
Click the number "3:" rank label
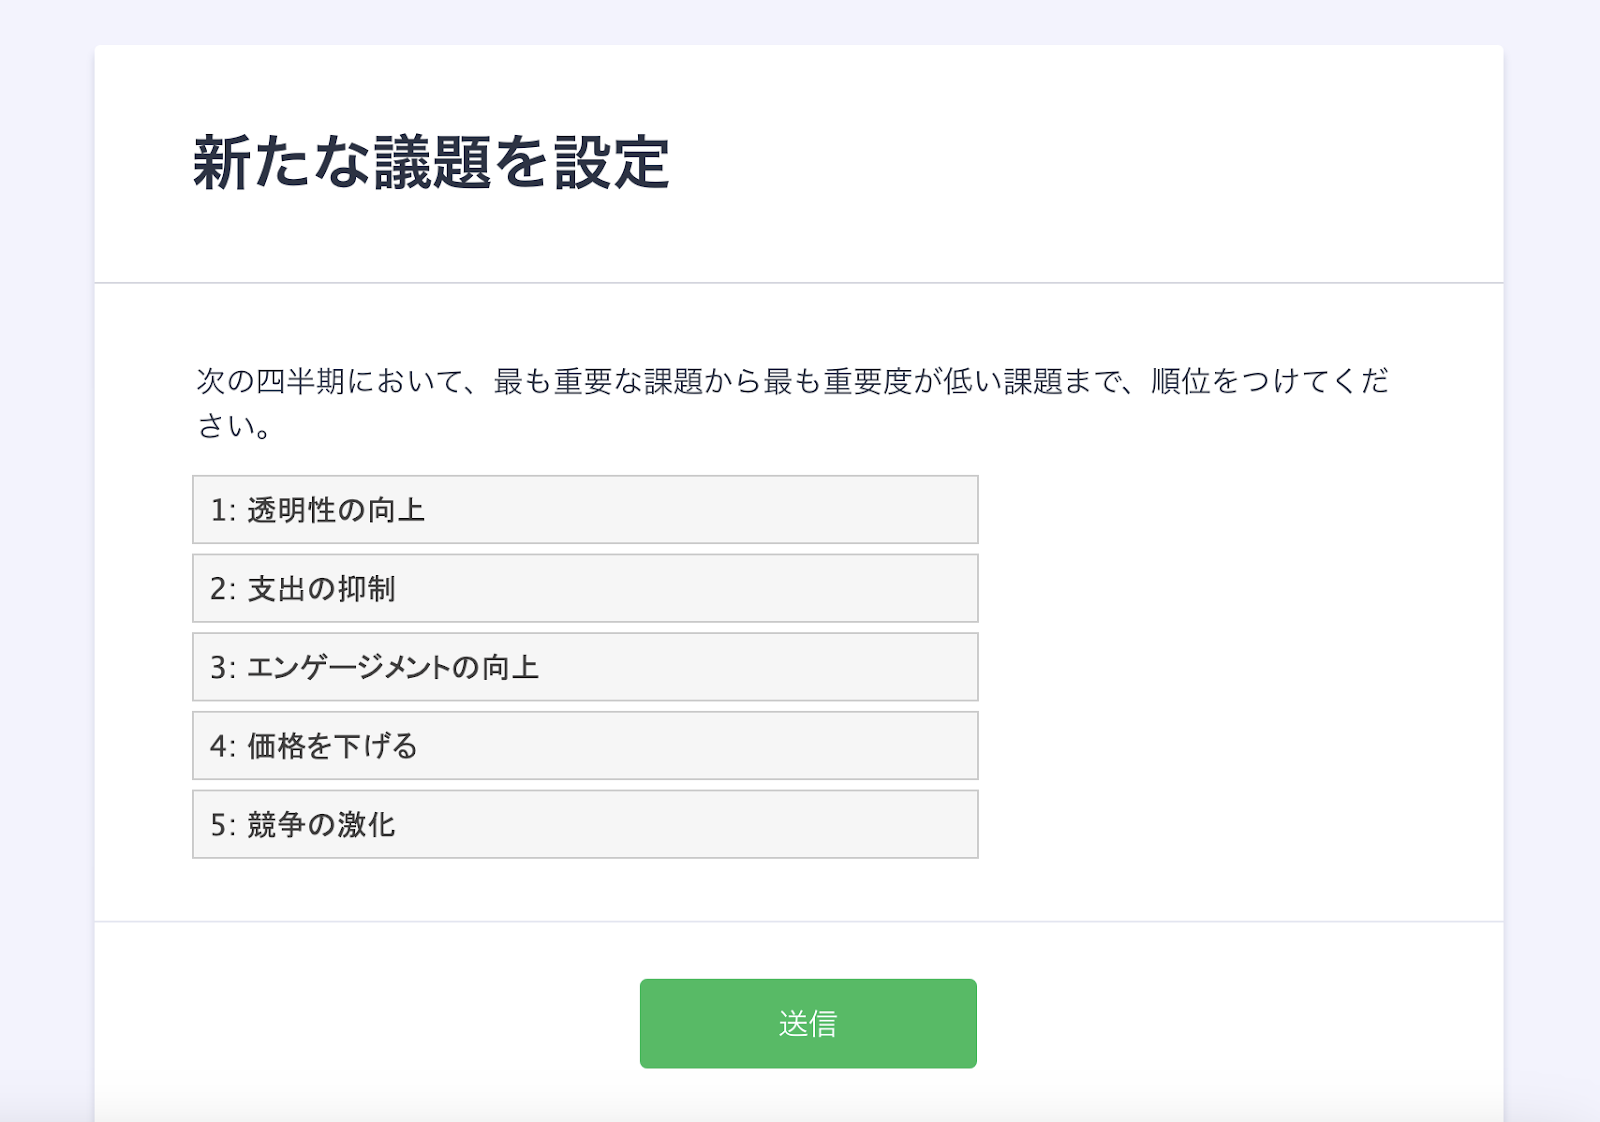coord(222,668)
